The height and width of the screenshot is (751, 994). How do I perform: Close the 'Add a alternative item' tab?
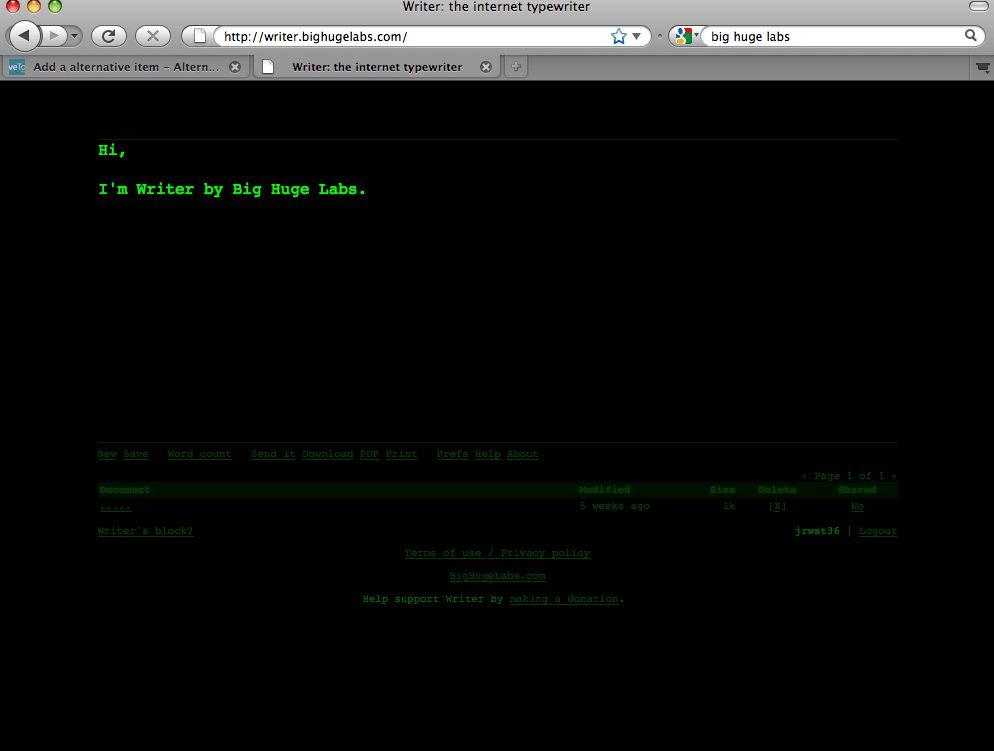[x=235, y=67]
